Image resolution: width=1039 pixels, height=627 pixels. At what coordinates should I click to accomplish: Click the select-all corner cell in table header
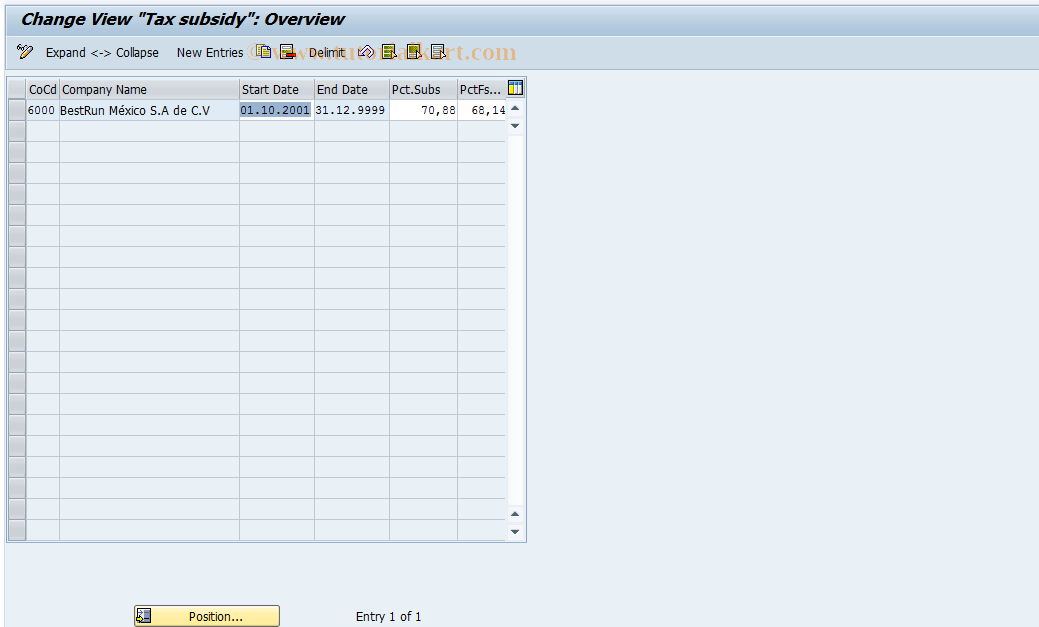point(17,89)
